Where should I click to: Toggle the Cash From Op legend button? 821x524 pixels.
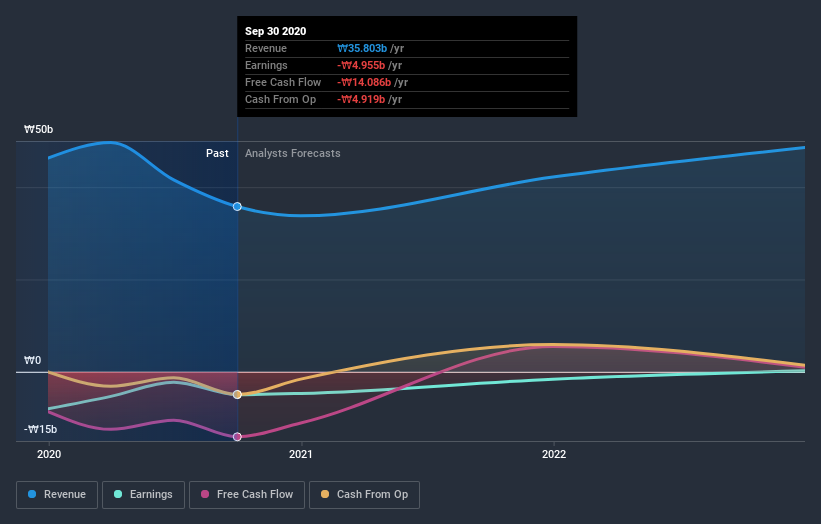point(364,495)
